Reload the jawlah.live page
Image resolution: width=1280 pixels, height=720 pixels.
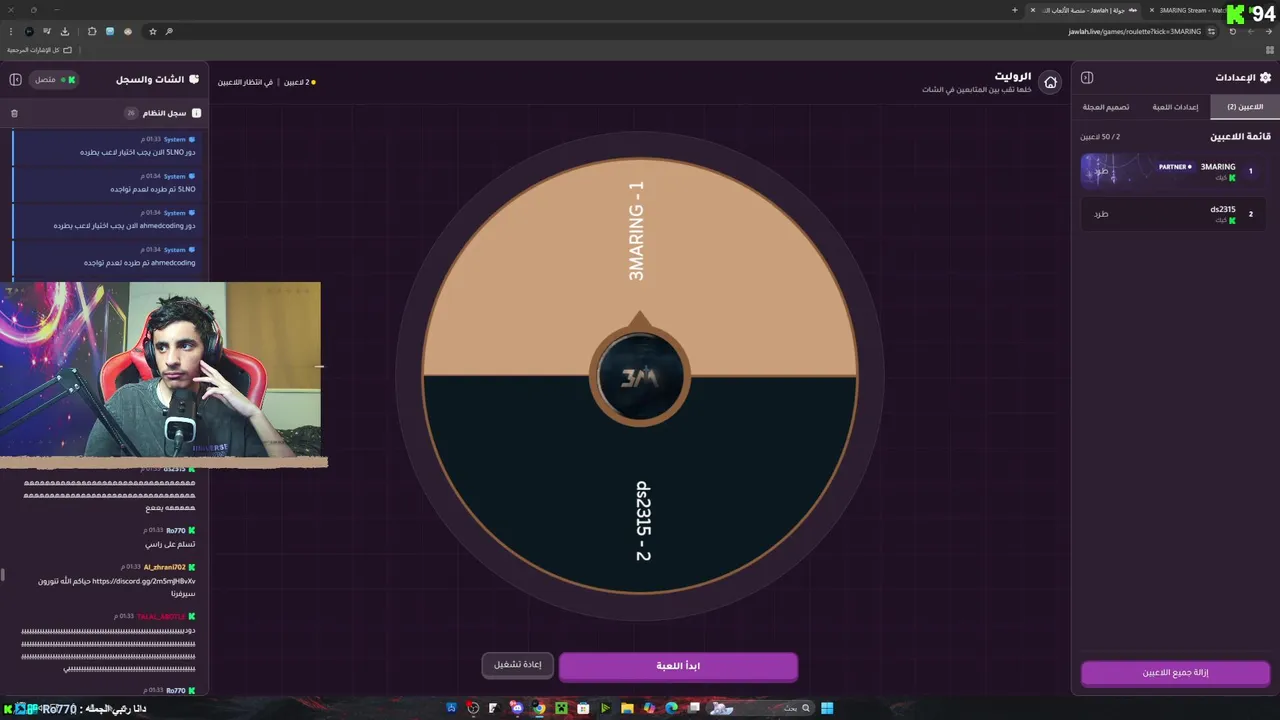click(x=1232, y=31)
